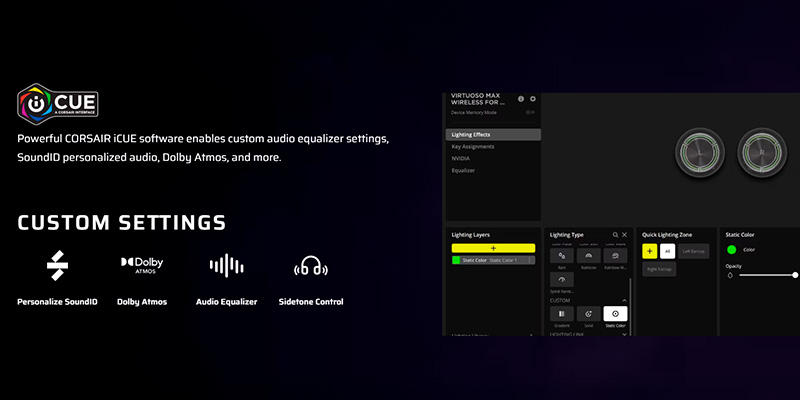Click the iCUE logo badge
The image size is (800, 400).
pyautogui.click(x=58, y=104)
